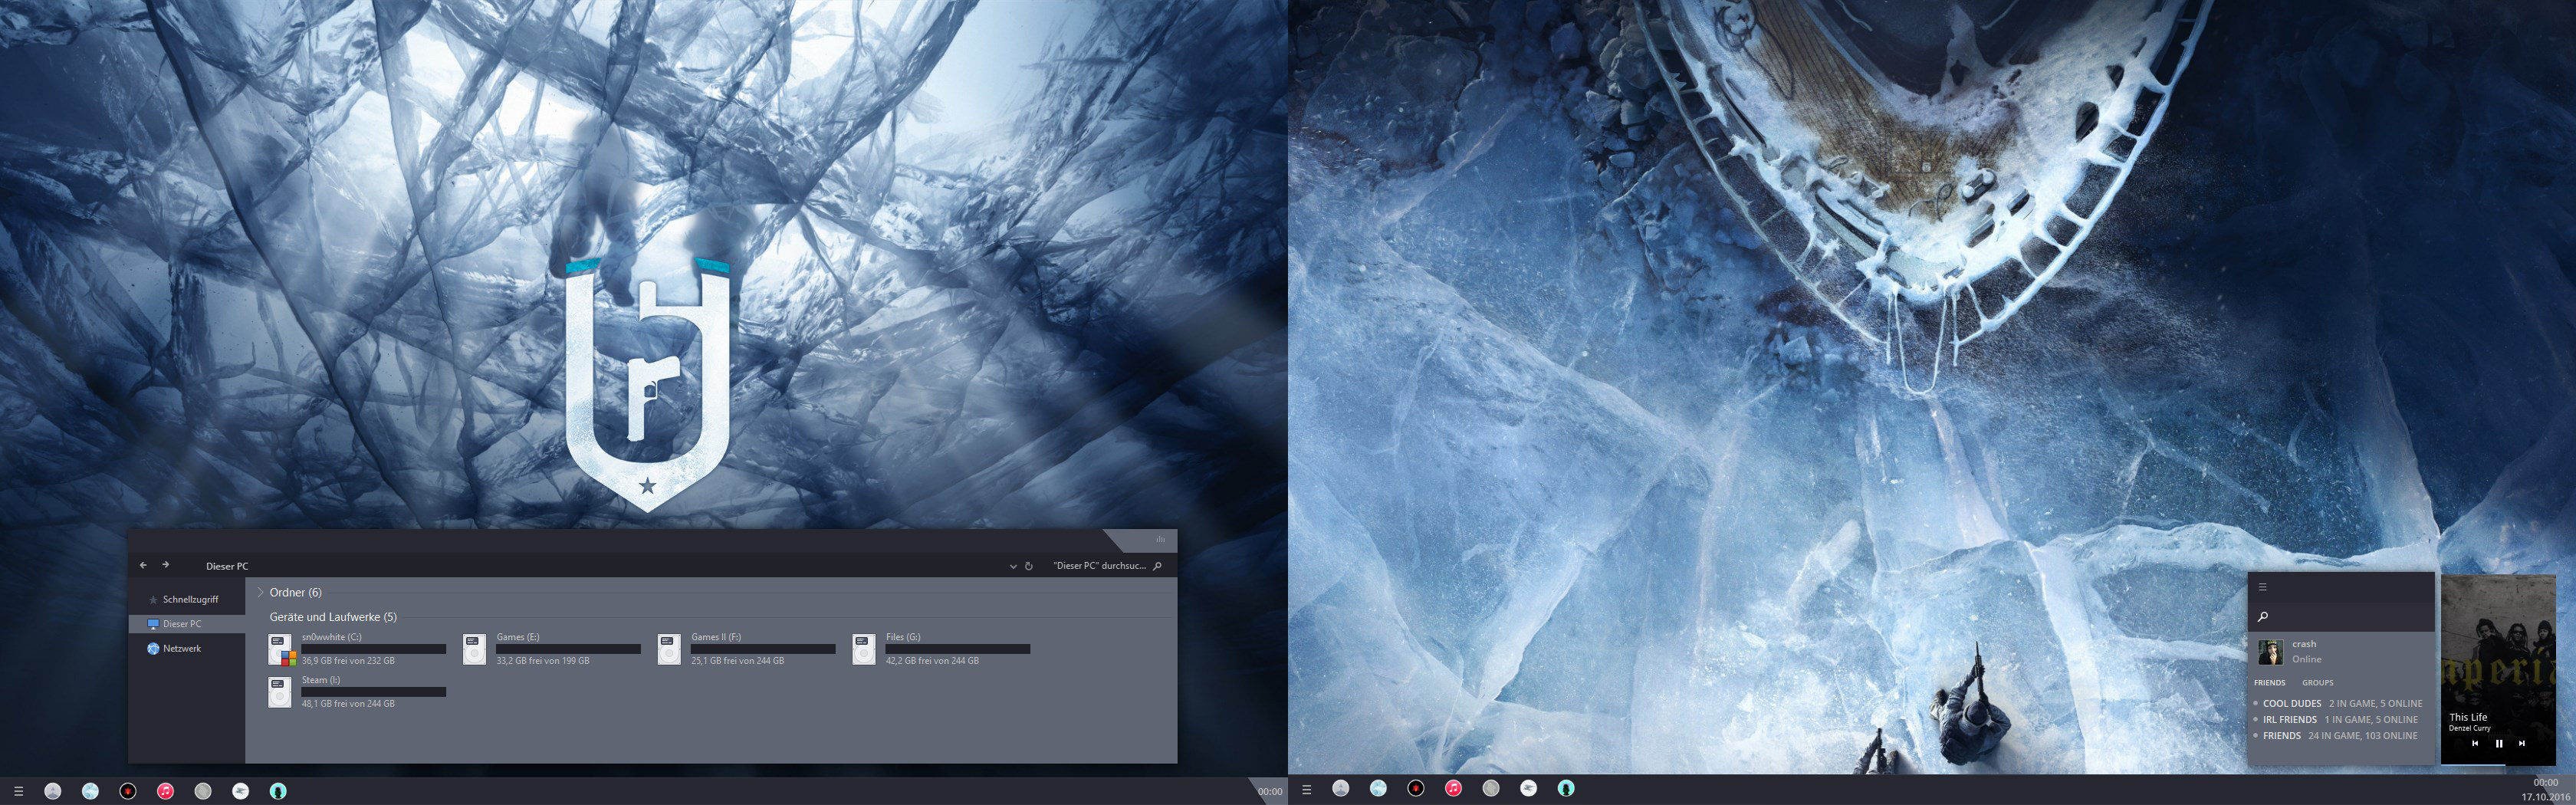This screenshot has width=2576, height=805.
Task: Open the Steam (I:) drive icon
Action: (x=281, y=692)
